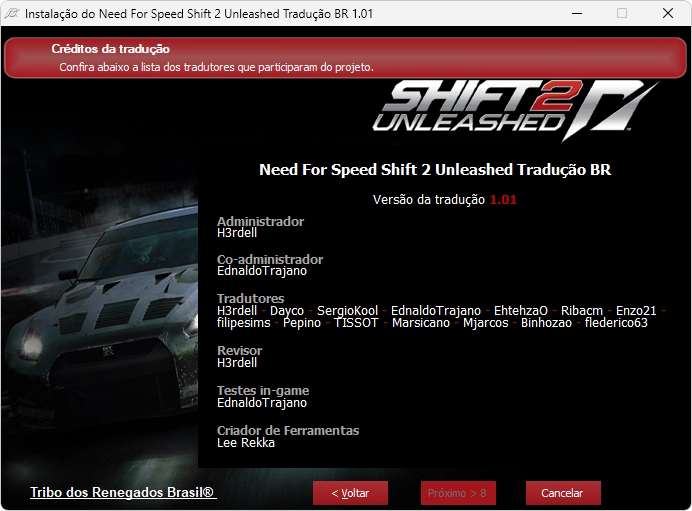Minimize the installer window
Image resolution: width=692 pixels, height=511 pixels.
pos(577,13)
